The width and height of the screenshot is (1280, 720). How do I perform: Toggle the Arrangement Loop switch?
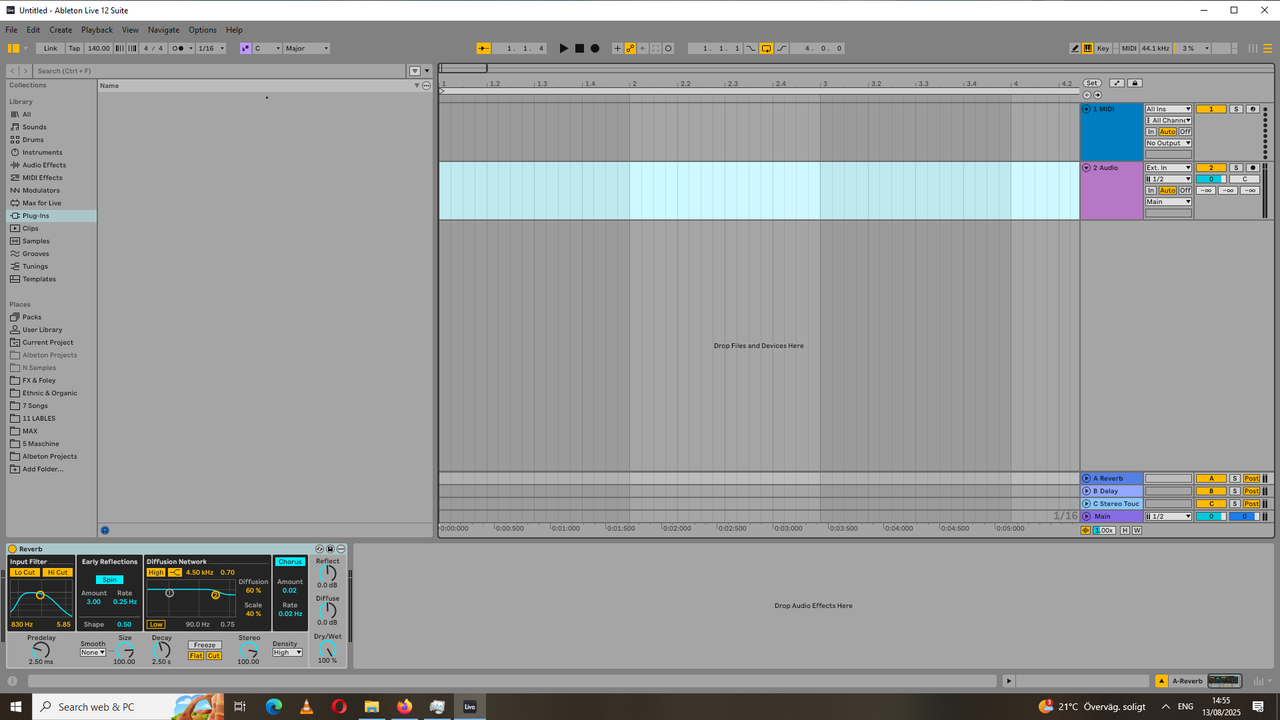(x=766, y=48)
